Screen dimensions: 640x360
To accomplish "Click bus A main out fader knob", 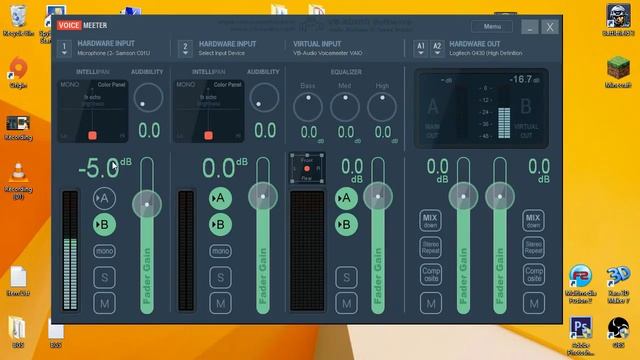I will click(463, 196).
